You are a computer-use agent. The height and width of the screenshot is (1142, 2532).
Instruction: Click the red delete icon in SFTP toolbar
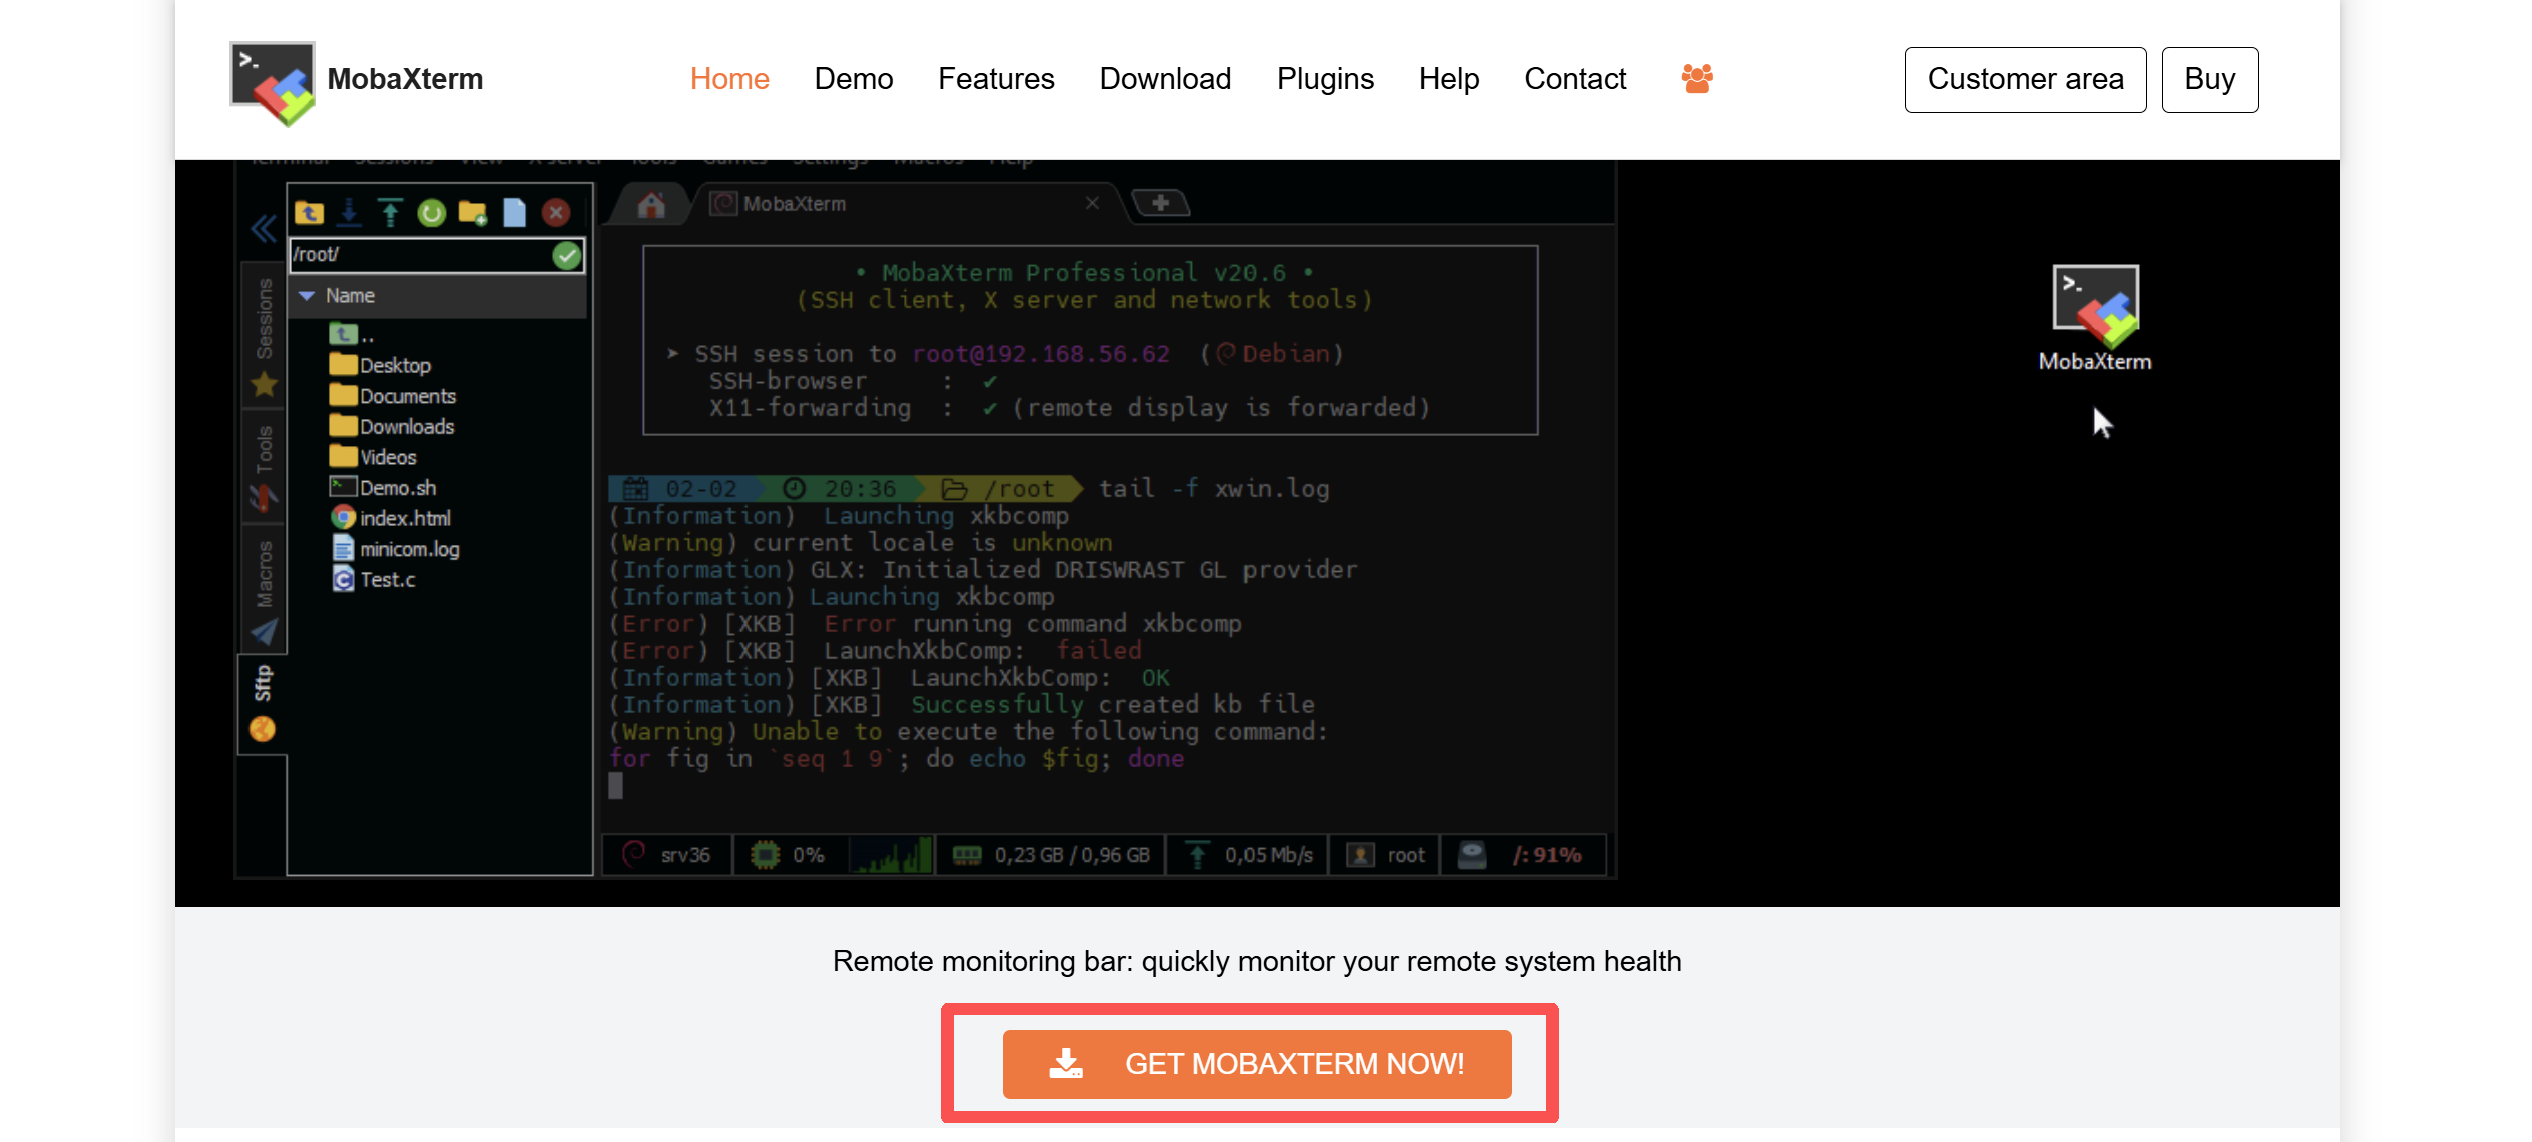(556, 213)
